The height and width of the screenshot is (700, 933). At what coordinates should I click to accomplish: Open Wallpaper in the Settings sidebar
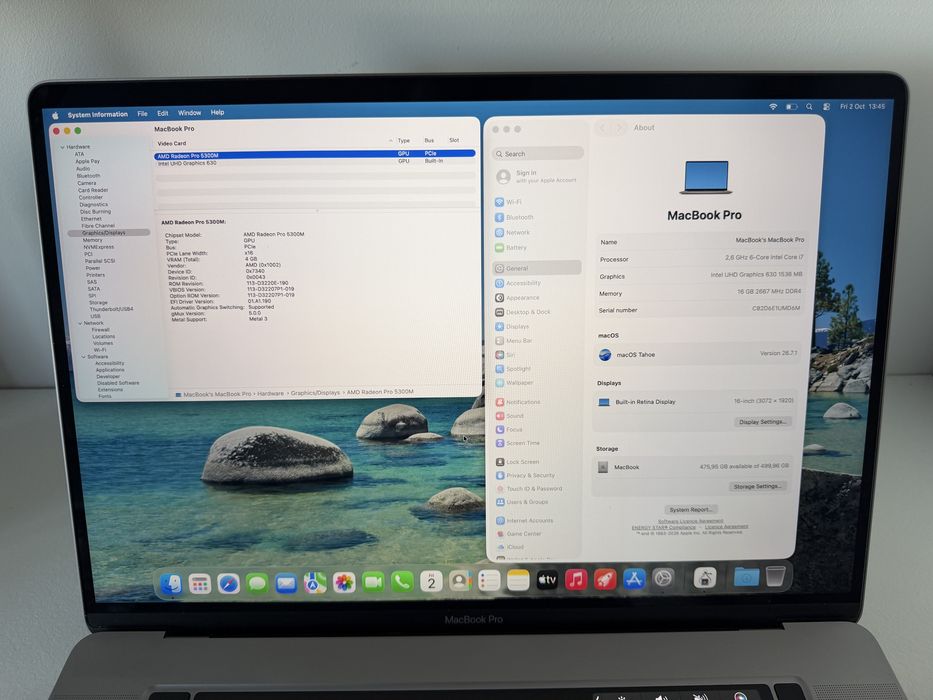537,383
